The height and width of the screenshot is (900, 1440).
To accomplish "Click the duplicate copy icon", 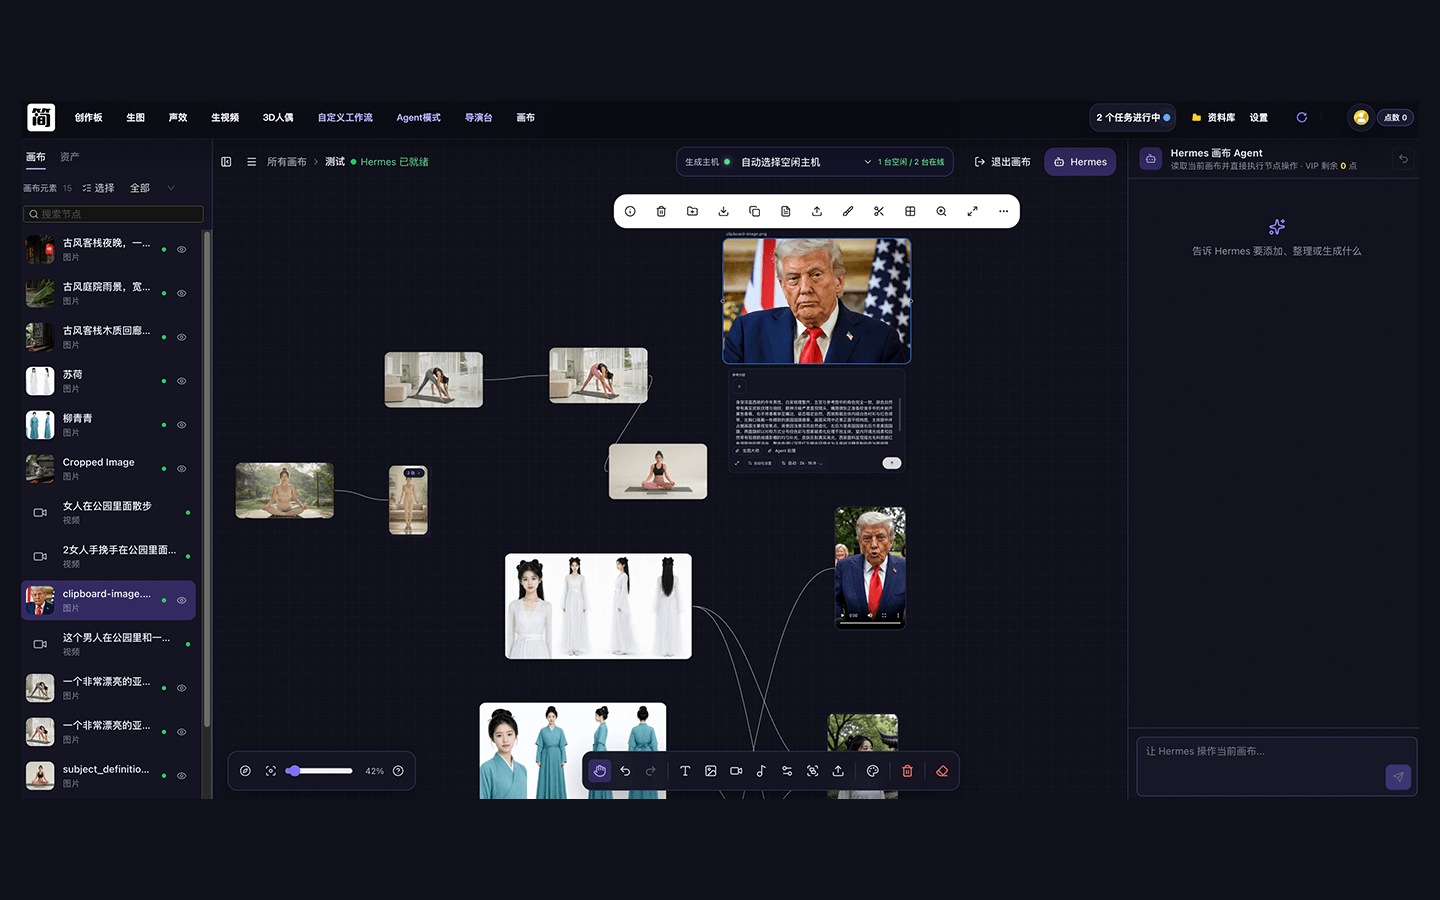I will click(x=755, y=212).
